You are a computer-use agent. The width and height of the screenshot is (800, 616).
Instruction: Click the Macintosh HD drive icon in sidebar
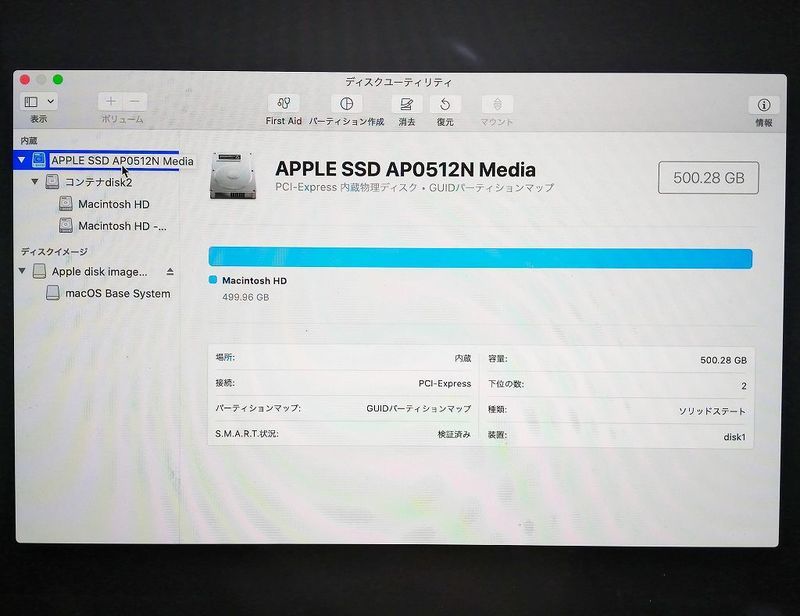point(65,204)
